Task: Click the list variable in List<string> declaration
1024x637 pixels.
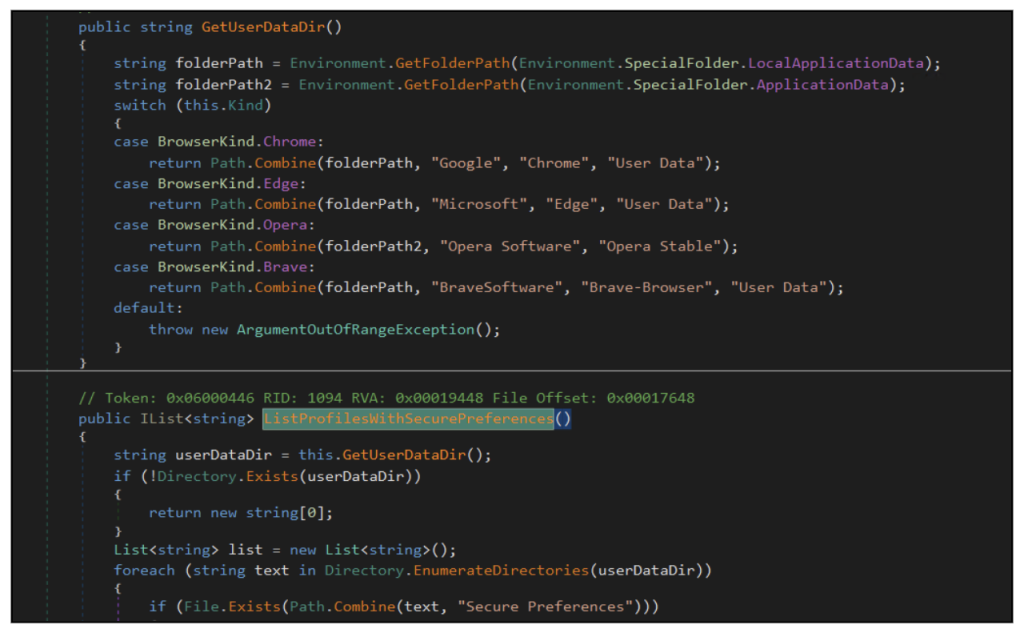Action: click(x=246, y=550)
